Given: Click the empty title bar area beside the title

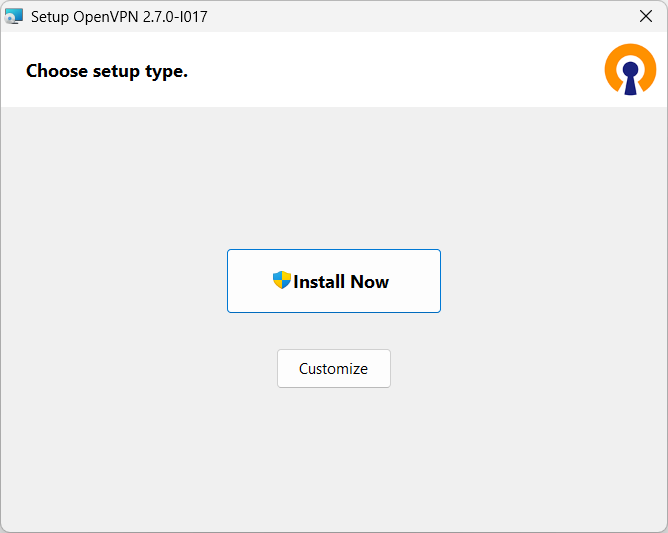Looking at the screenshot, I should point(420,17).
